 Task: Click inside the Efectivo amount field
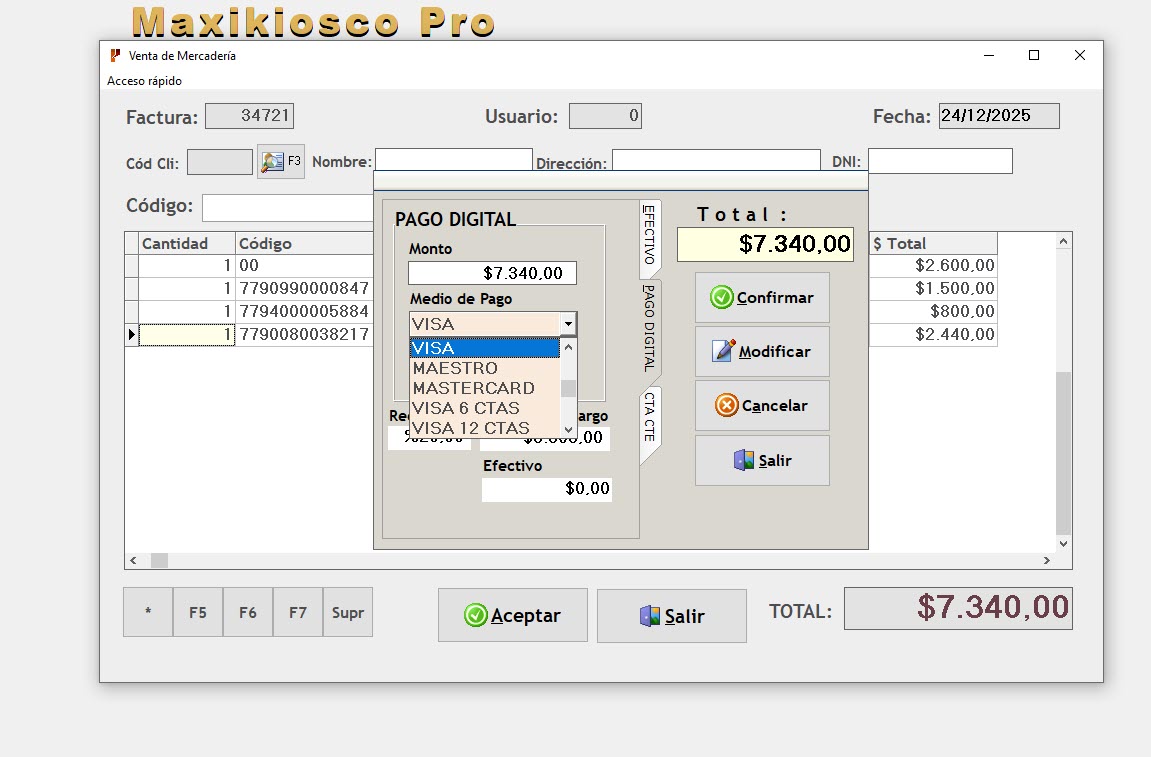click(546, 489)
